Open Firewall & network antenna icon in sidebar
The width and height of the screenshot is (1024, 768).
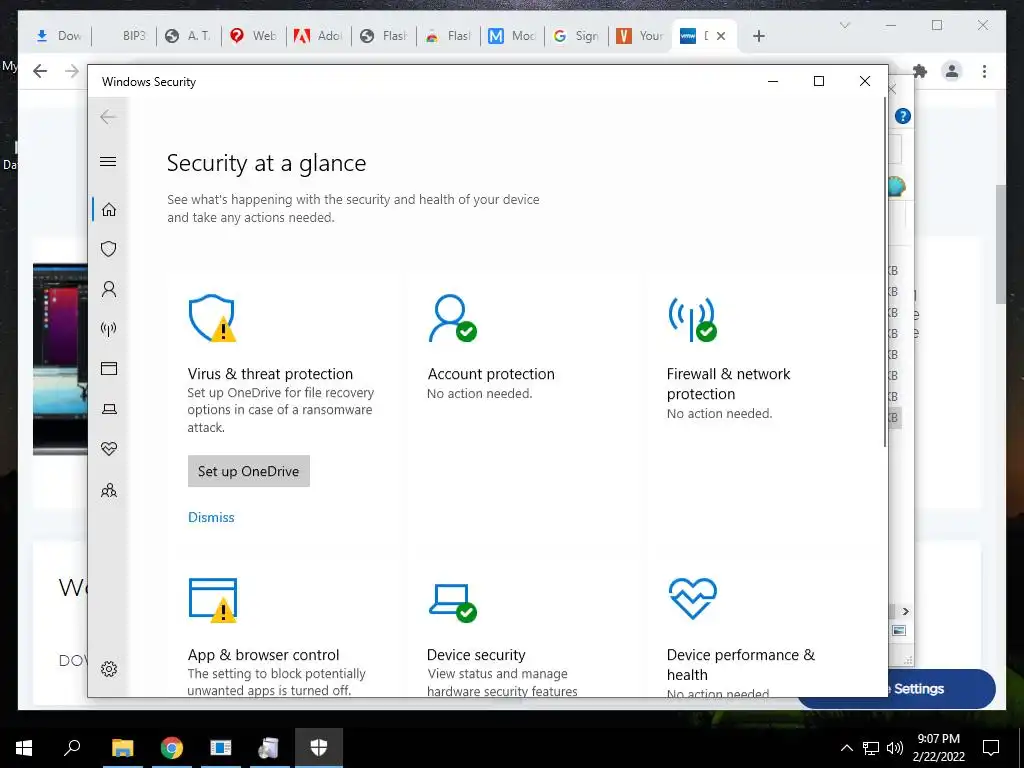coord(109,328)
